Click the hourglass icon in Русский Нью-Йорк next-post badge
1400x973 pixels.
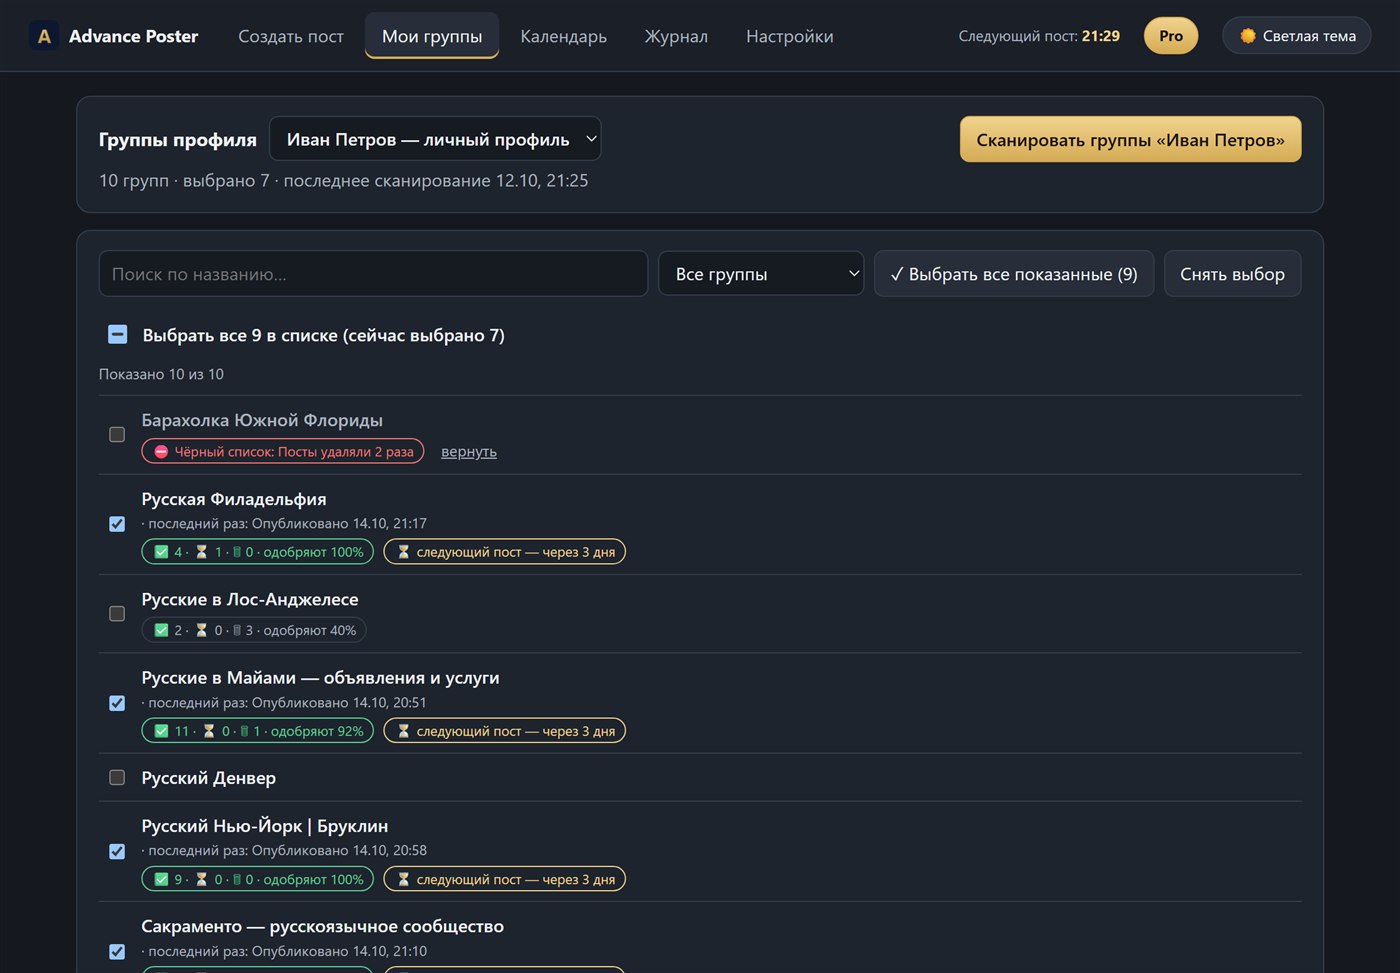(404, 880)
